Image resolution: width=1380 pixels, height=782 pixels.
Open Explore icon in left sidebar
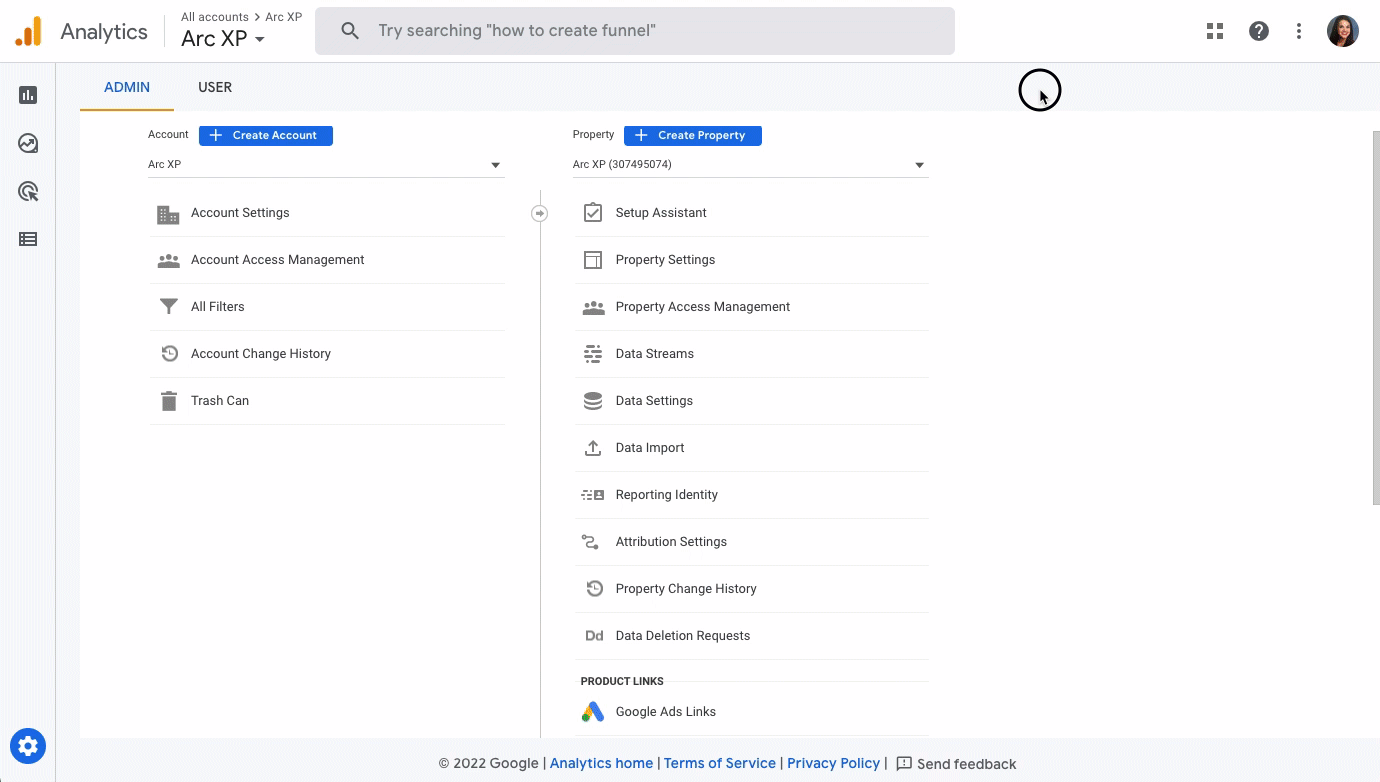coord(28,143)
